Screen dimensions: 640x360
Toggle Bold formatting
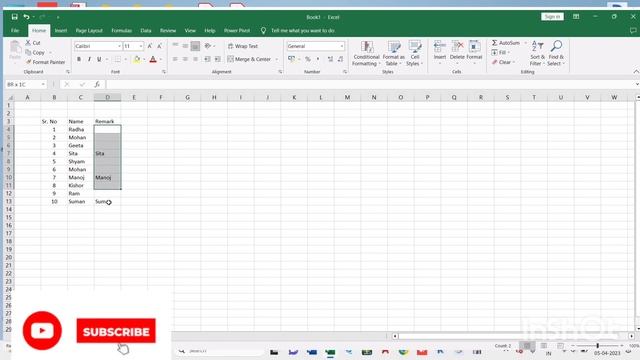tap(79, 59)
